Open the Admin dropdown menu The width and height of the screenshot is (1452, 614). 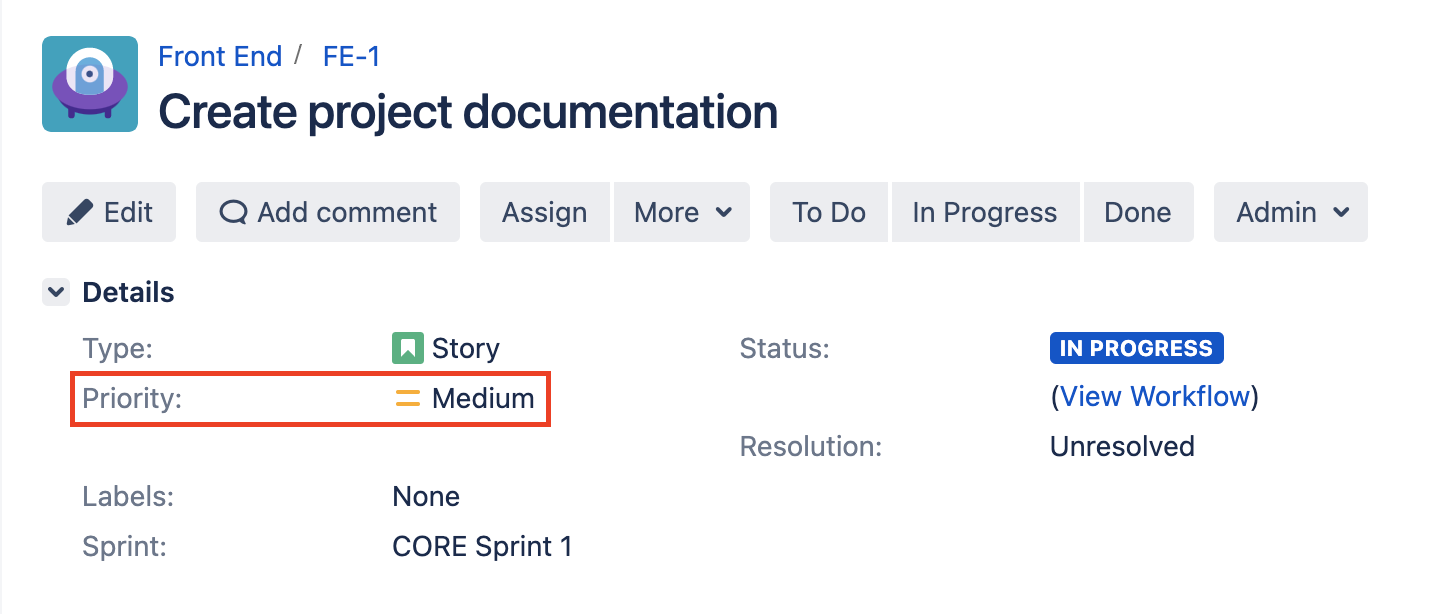pos(1291,212)
